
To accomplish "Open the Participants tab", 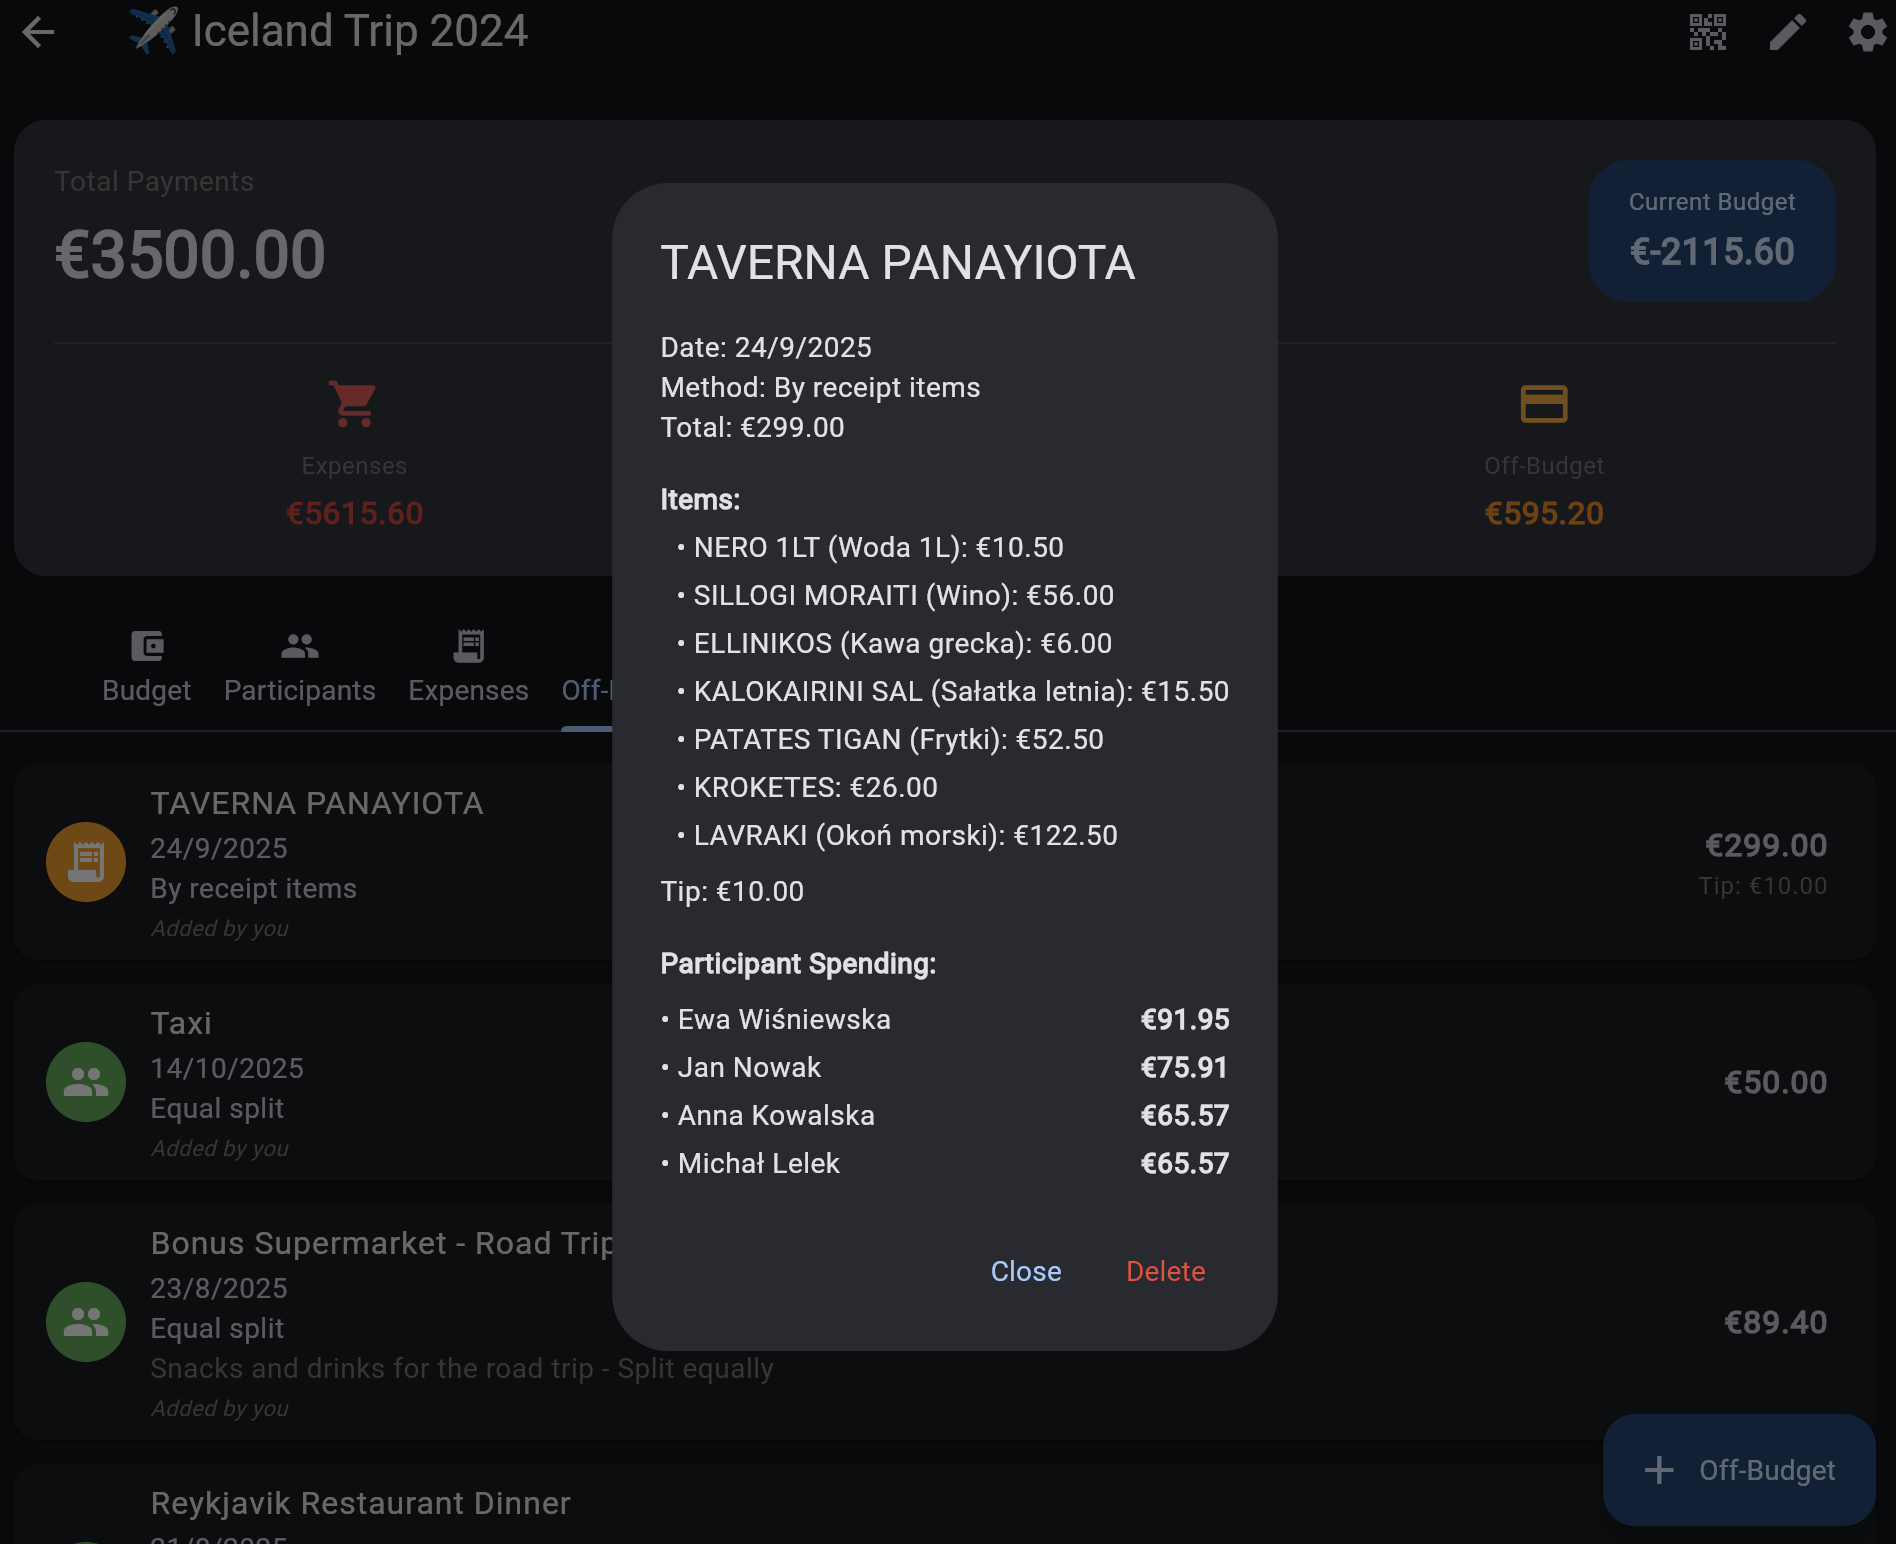I will pyautogui.click(x=299, y=667).
